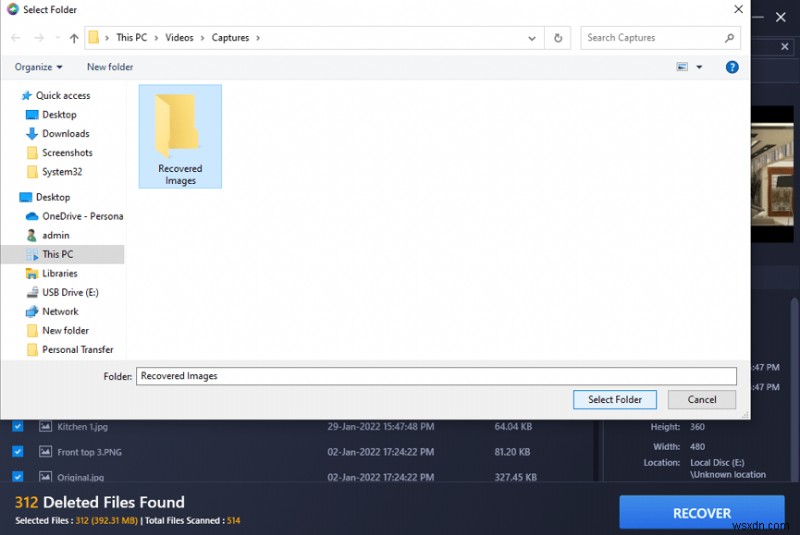Viewport: 800px width, 535px height.
Task: Select the Kitchen 1.jpg file name
Action: click(x=82, y=427)
